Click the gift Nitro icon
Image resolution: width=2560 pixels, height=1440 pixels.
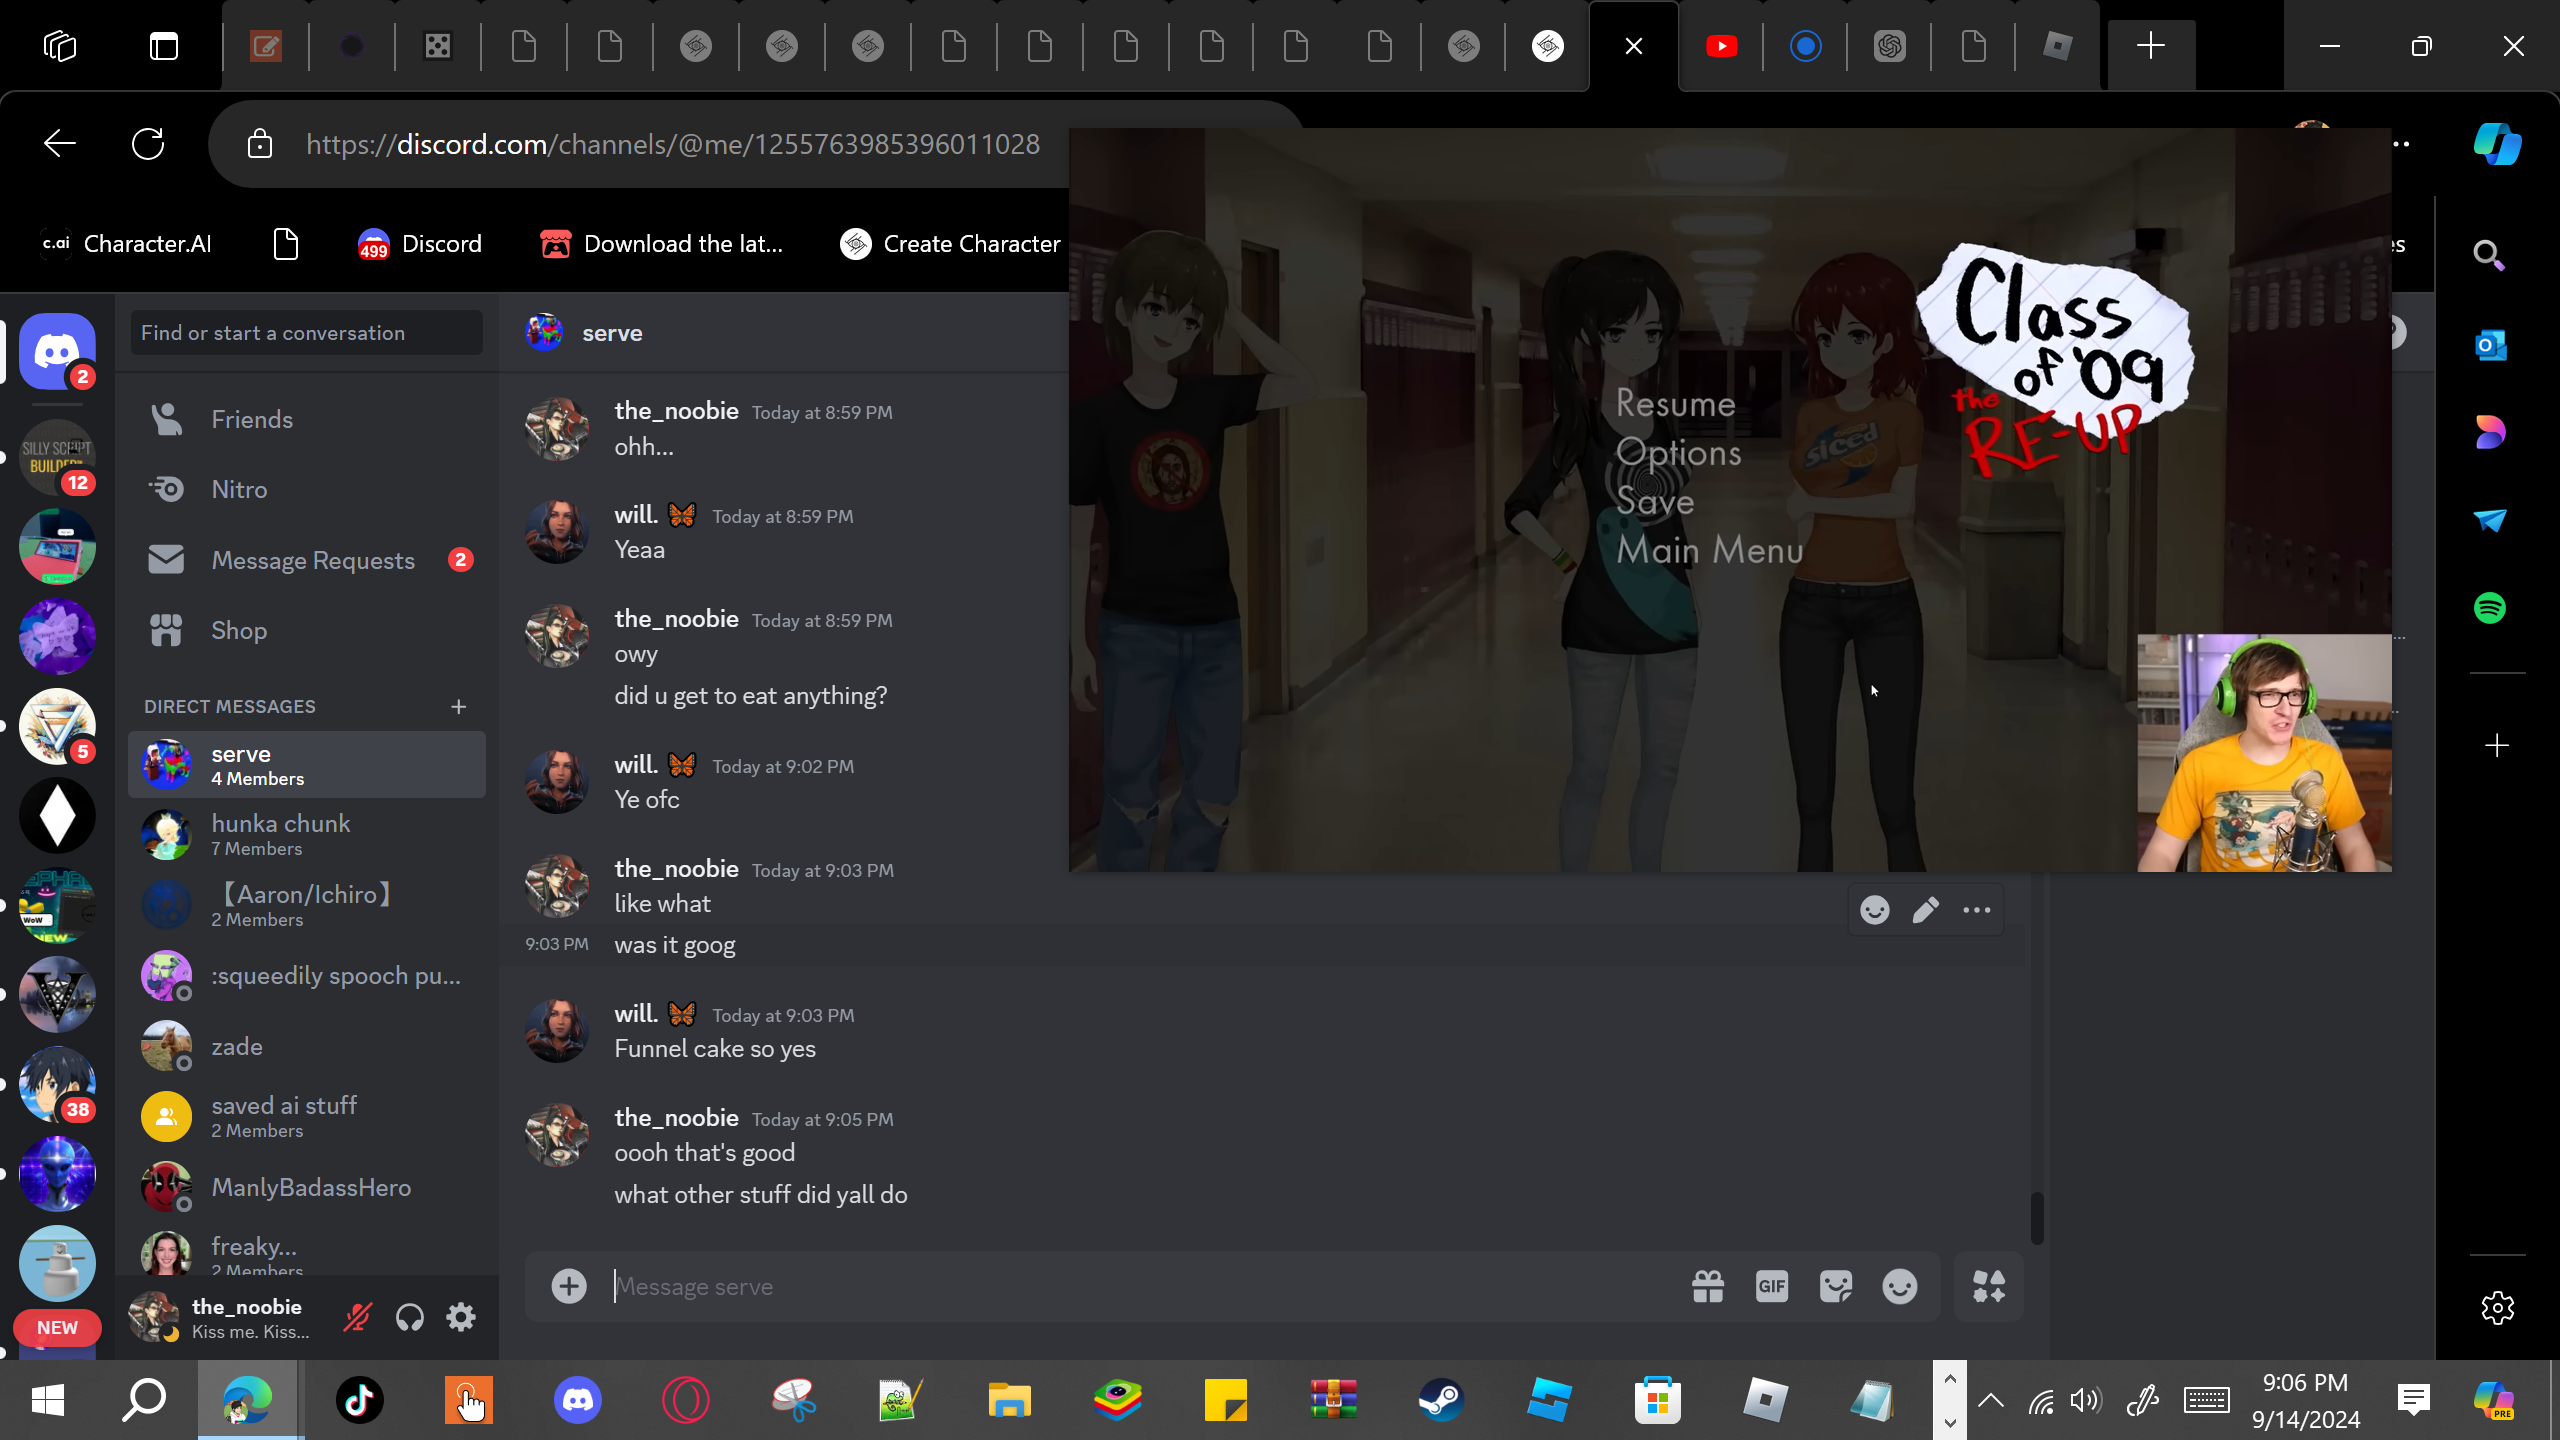1707,1286
